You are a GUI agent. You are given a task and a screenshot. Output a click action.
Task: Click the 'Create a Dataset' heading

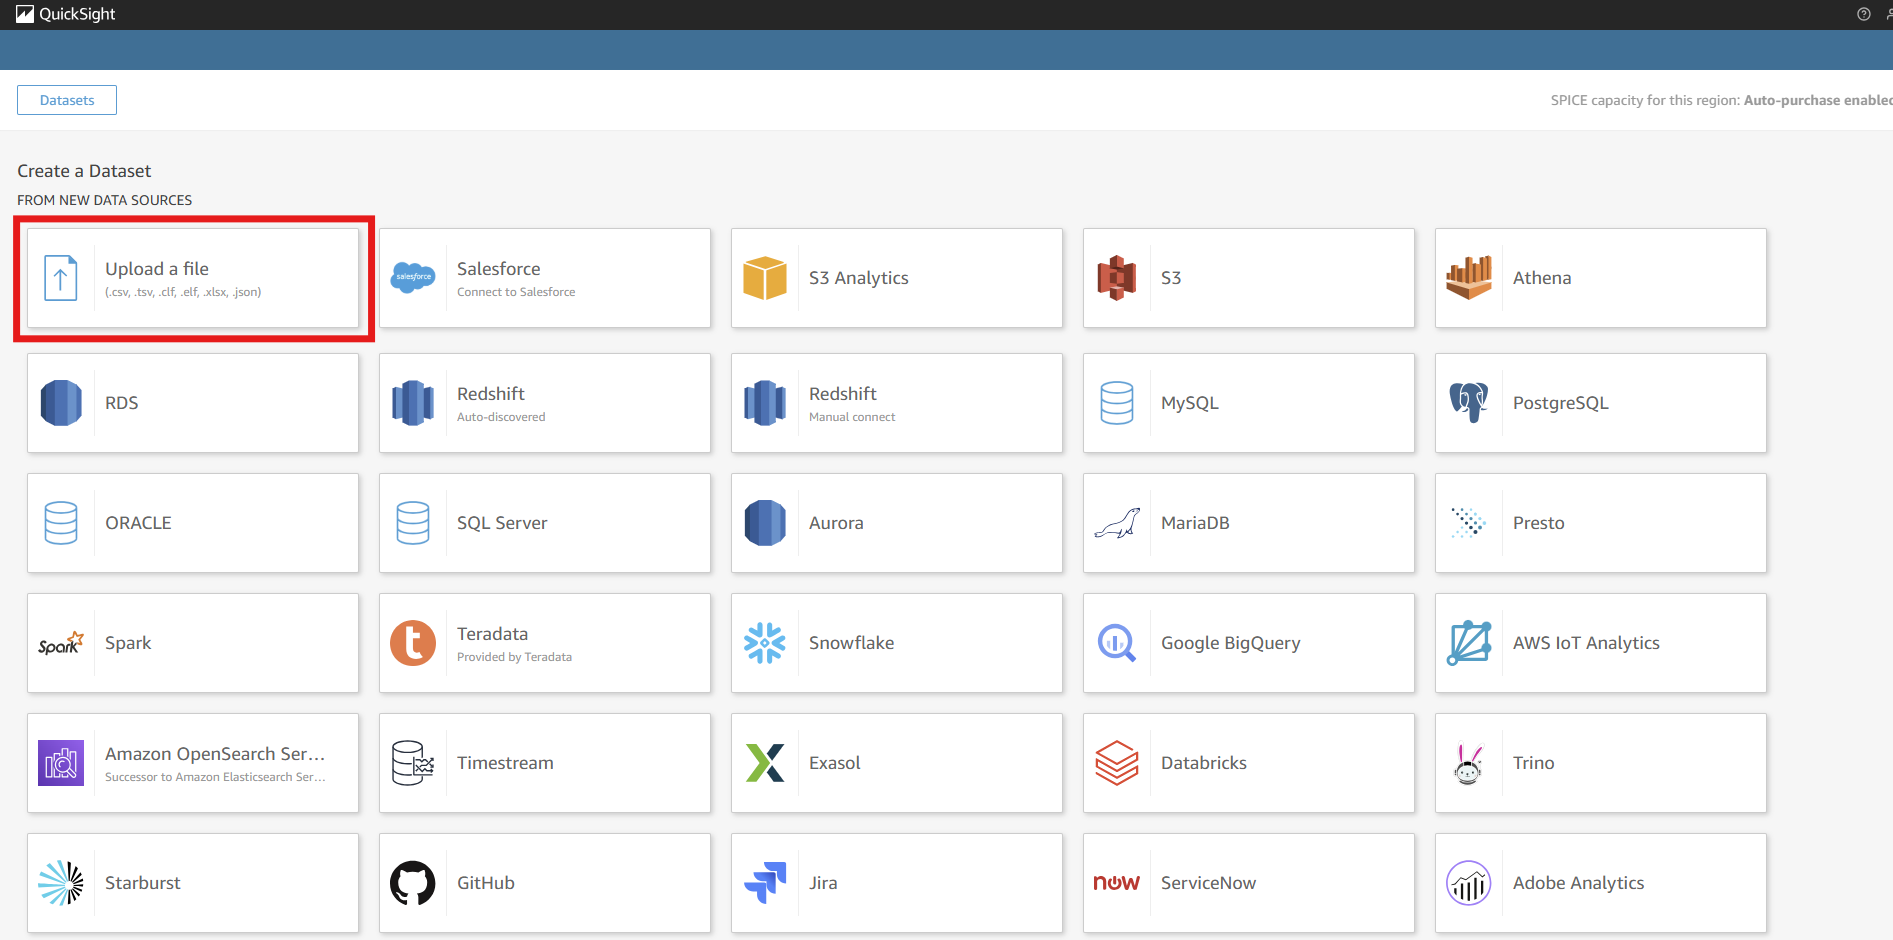click(x=84, y=171)
